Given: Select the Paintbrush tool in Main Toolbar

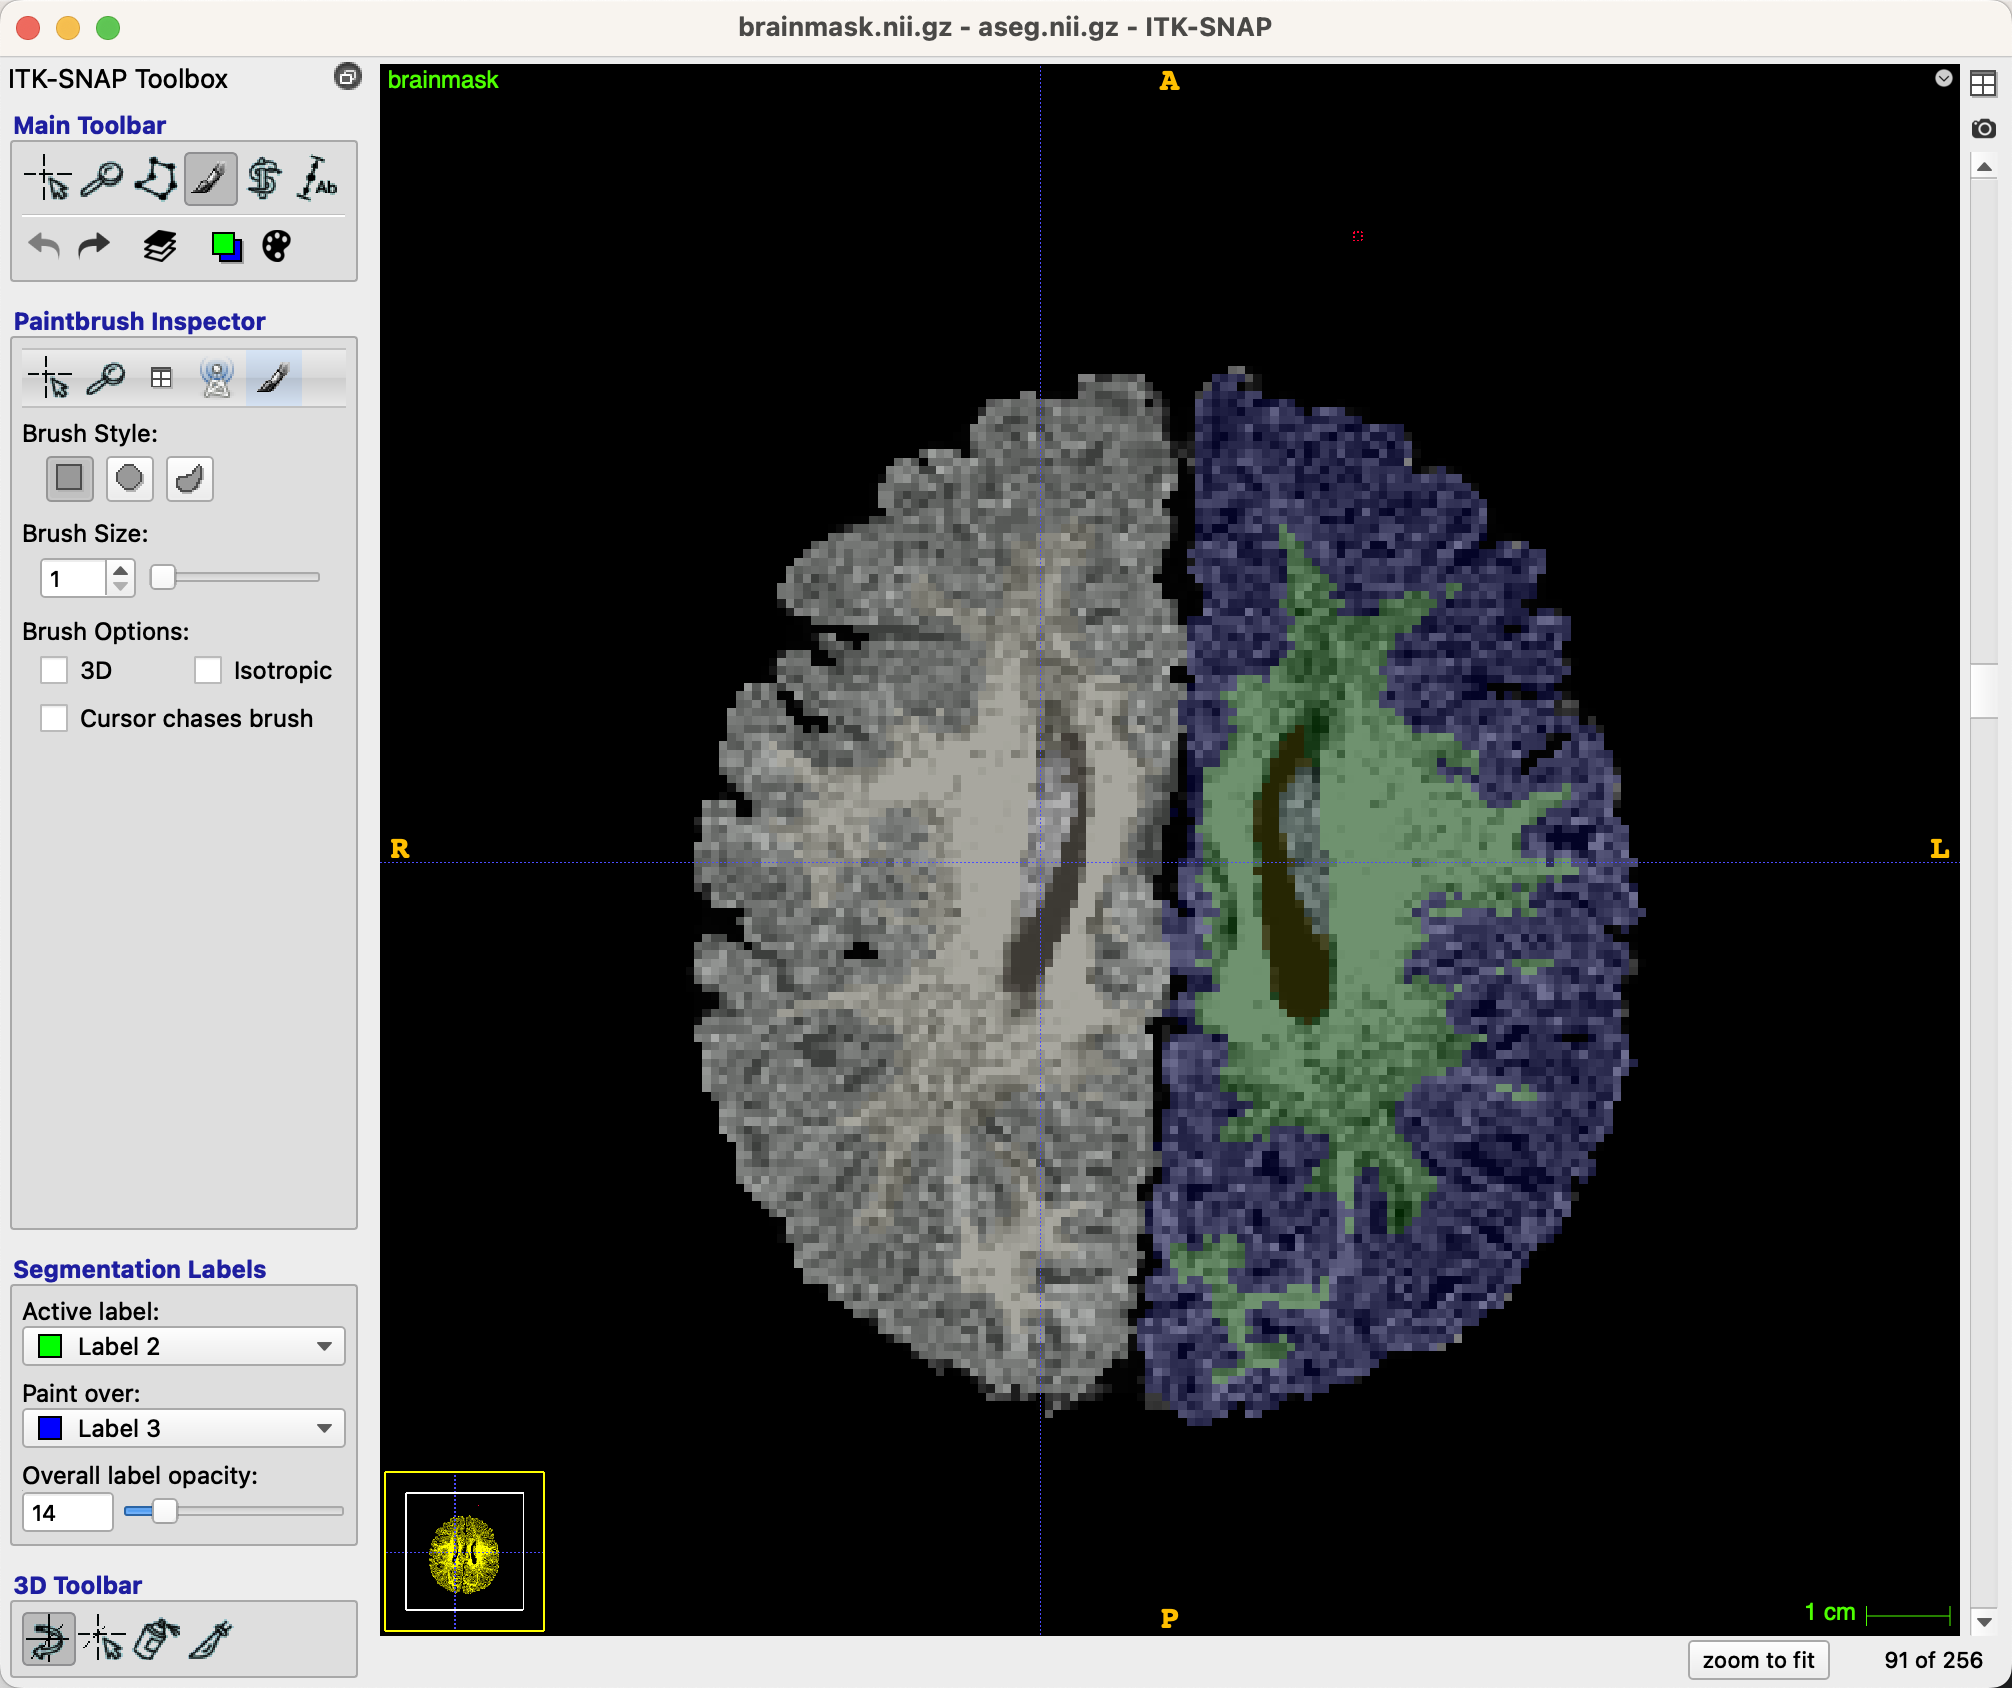Looking at the screenshot, I should [210, 180].
